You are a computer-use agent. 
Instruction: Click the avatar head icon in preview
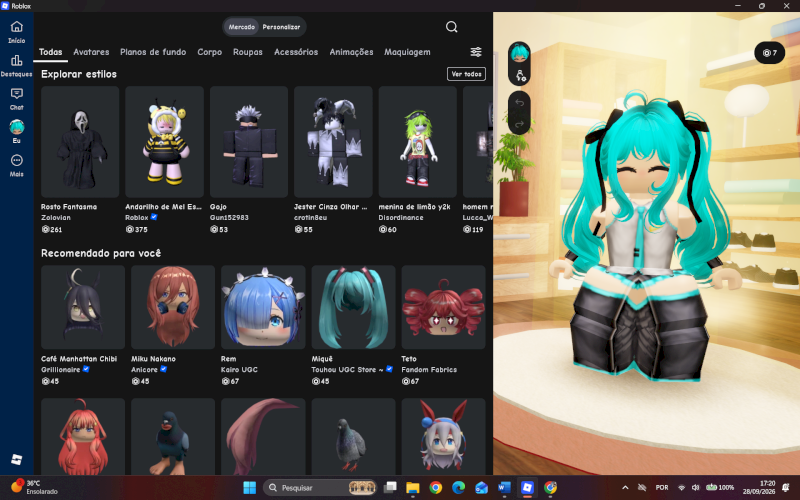click(x=519, y=53)
